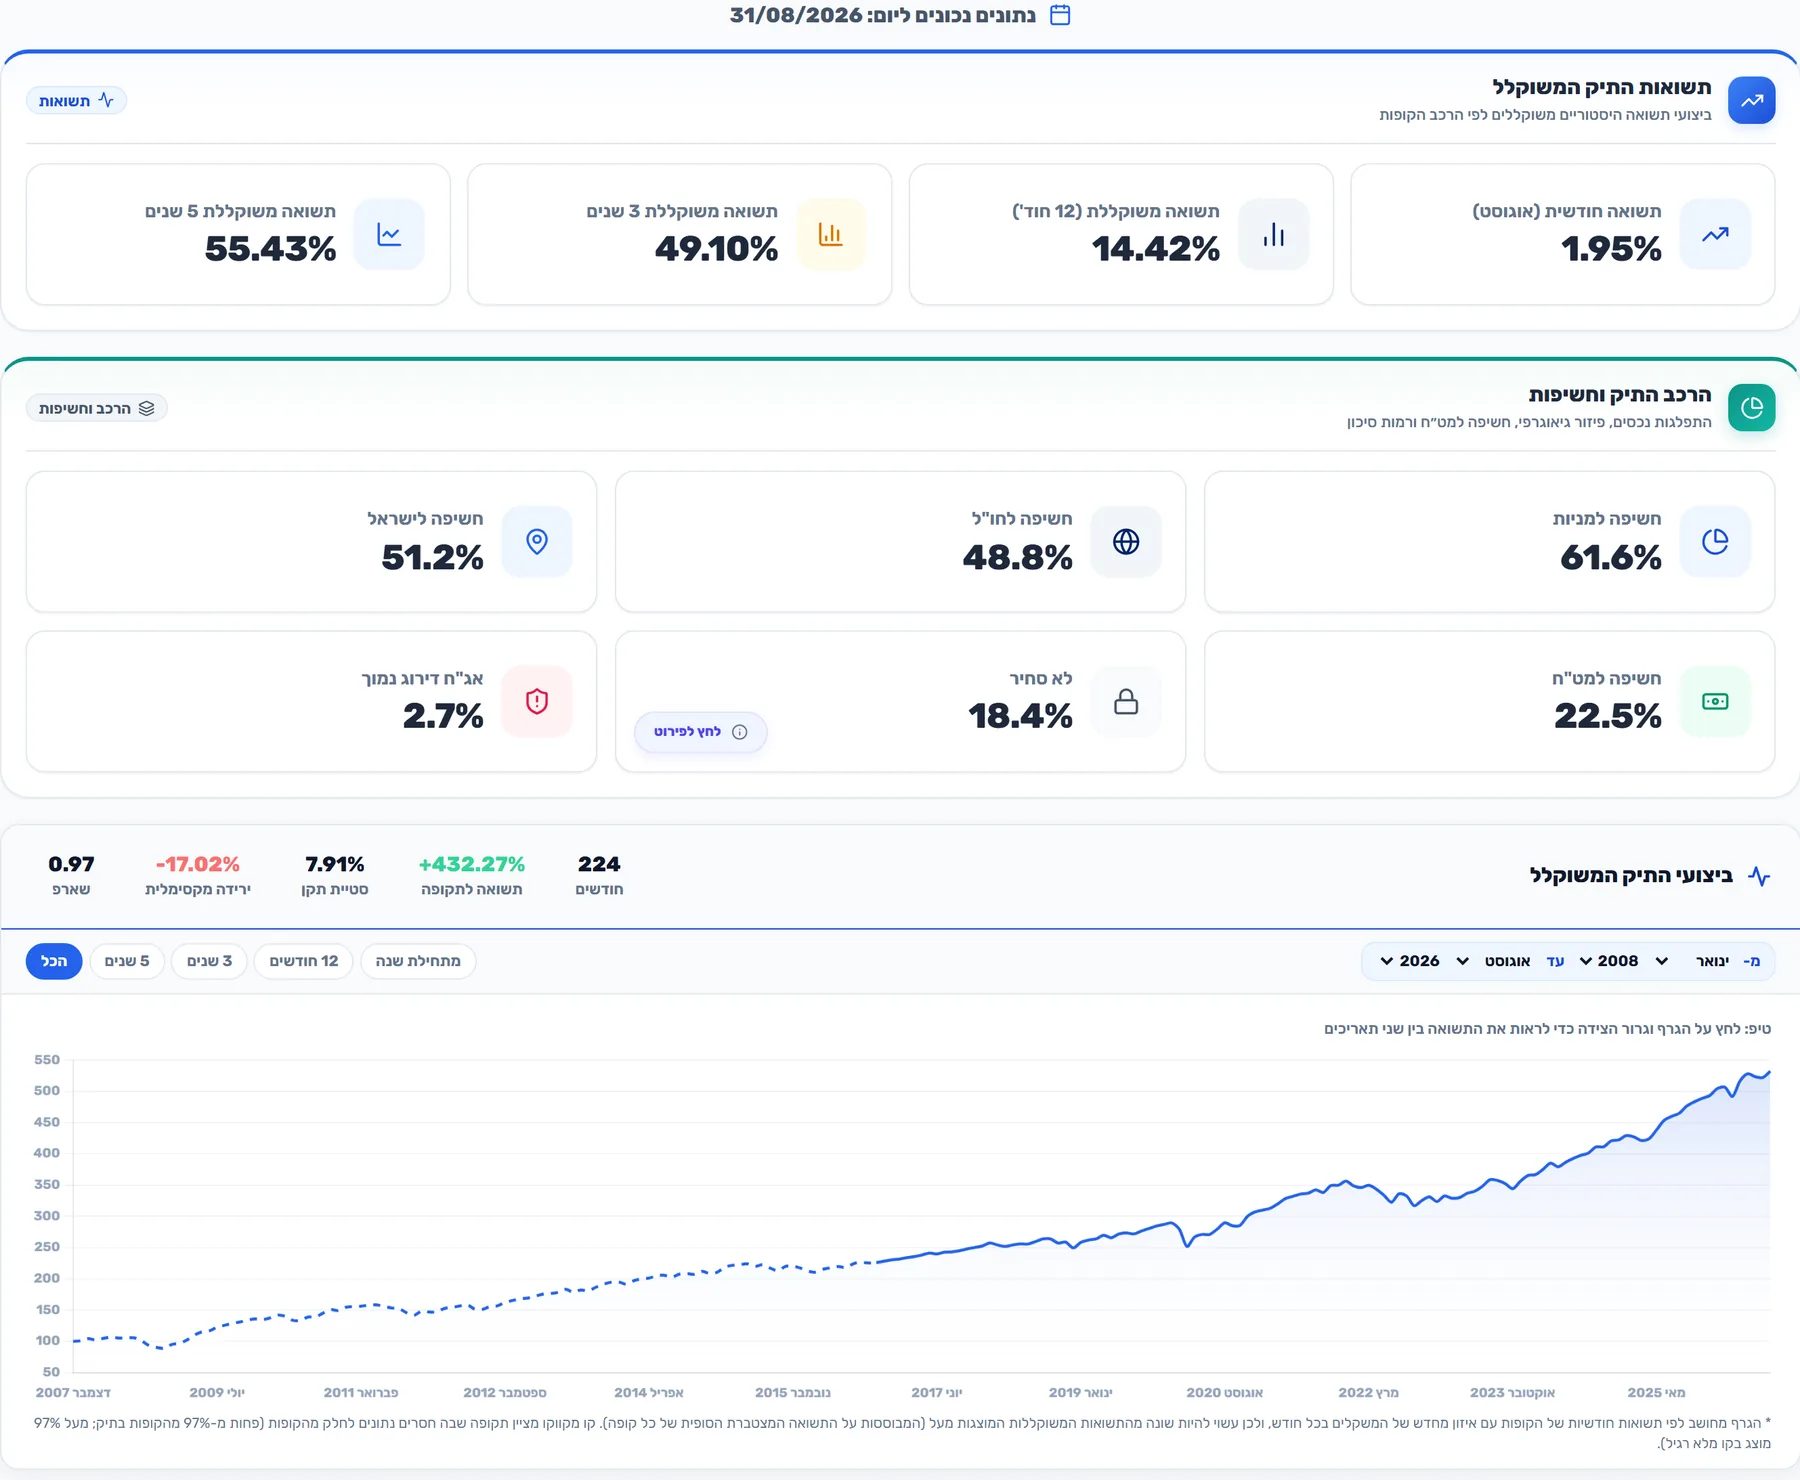
Task: Click the line chart icon for 5-year return
Action: pyautogui.click(x=389, y=234)
